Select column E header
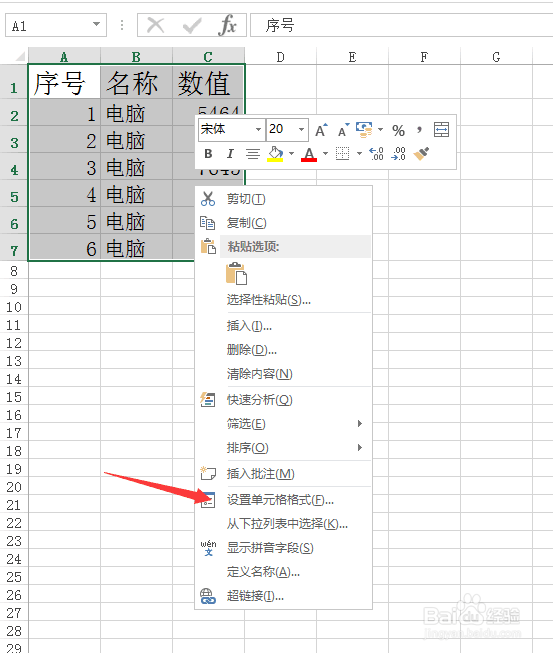This screenshot has width=553, height=653. coord(352,57)
